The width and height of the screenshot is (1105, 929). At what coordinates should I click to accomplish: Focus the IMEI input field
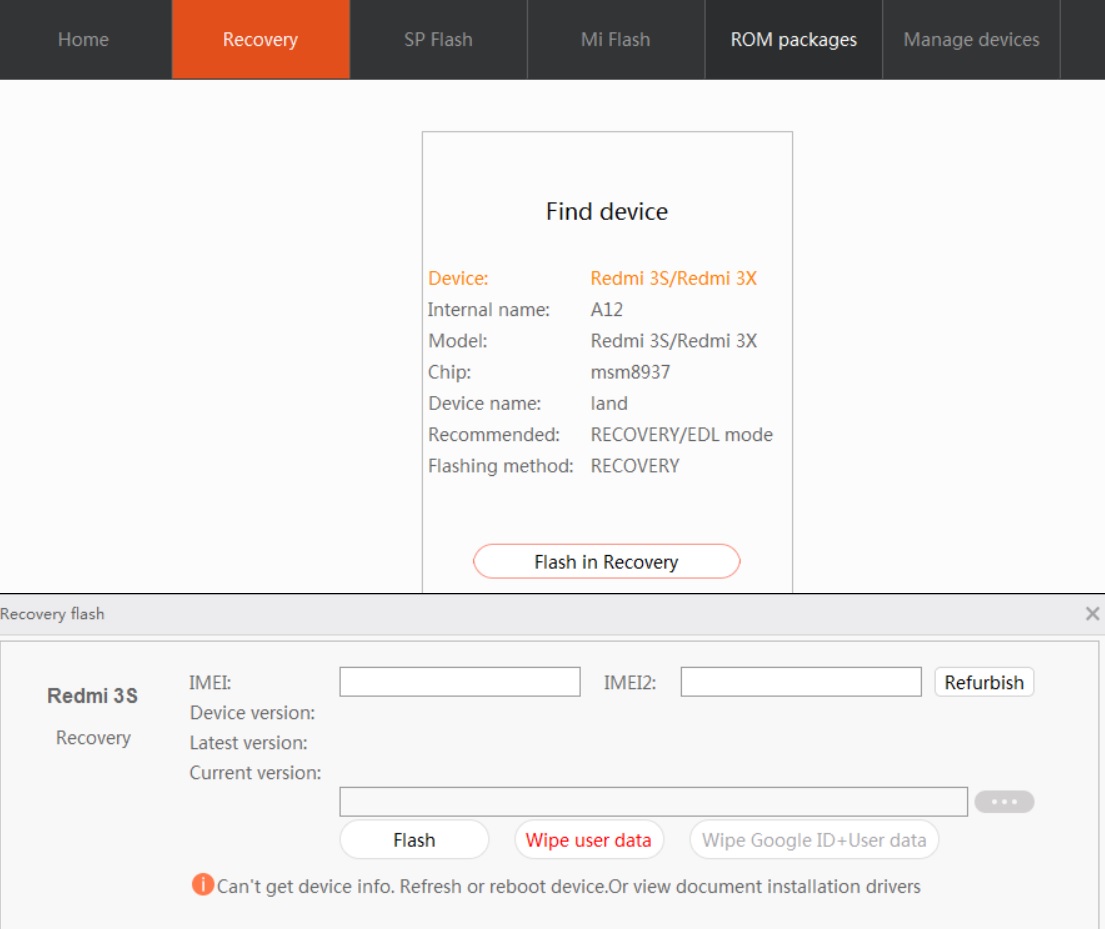point(459,682)
